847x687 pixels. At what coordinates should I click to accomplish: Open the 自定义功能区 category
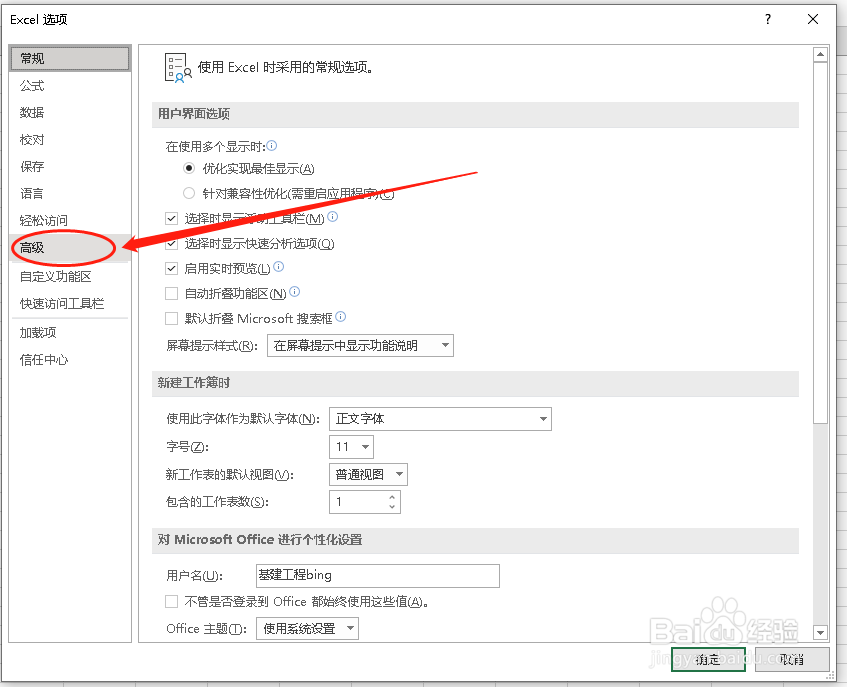click(70, 277)
